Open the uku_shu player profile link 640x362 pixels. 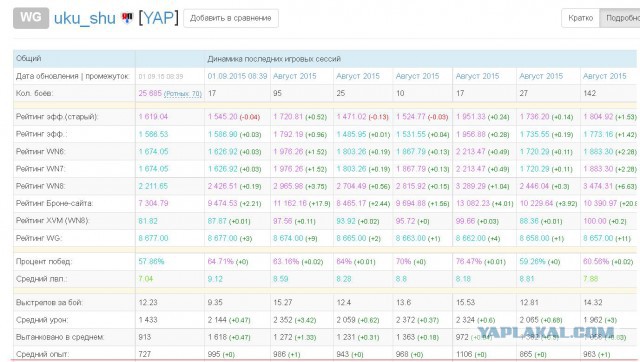coord(84,18)
